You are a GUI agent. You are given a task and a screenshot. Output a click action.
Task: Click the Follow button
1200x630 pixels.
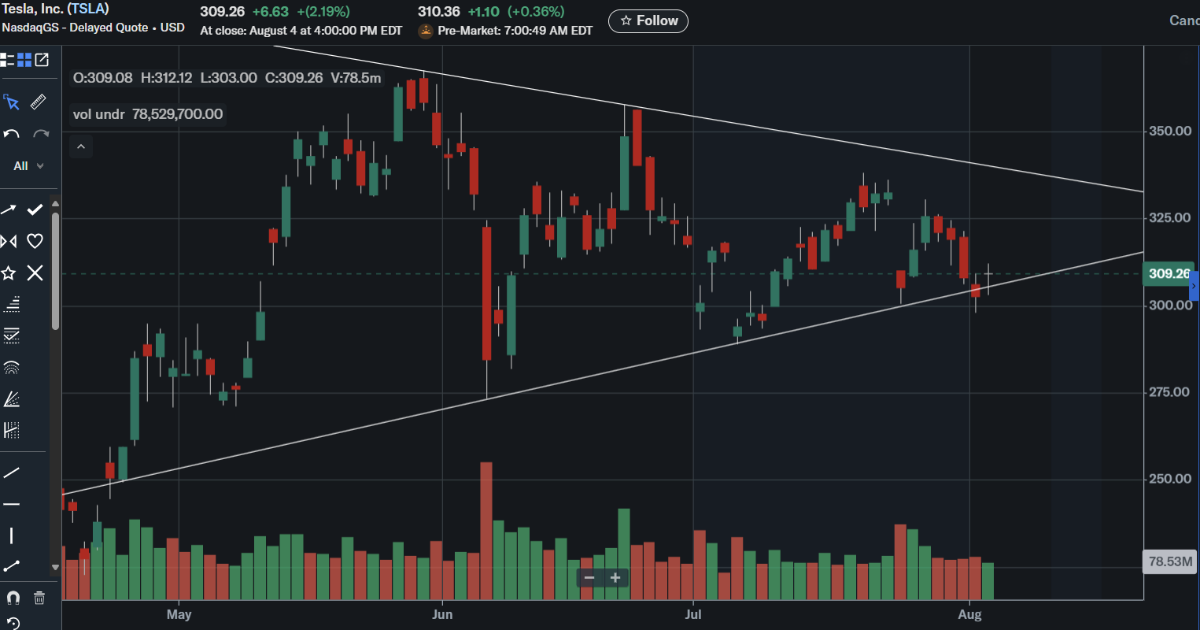point(648,20)
